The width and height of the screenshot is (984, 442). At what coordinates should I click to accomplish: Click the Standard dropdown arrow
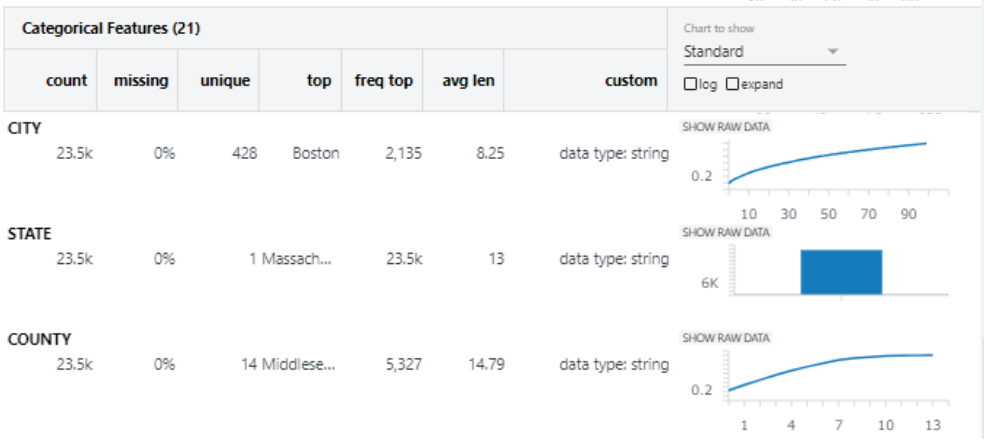coord(833,51)
